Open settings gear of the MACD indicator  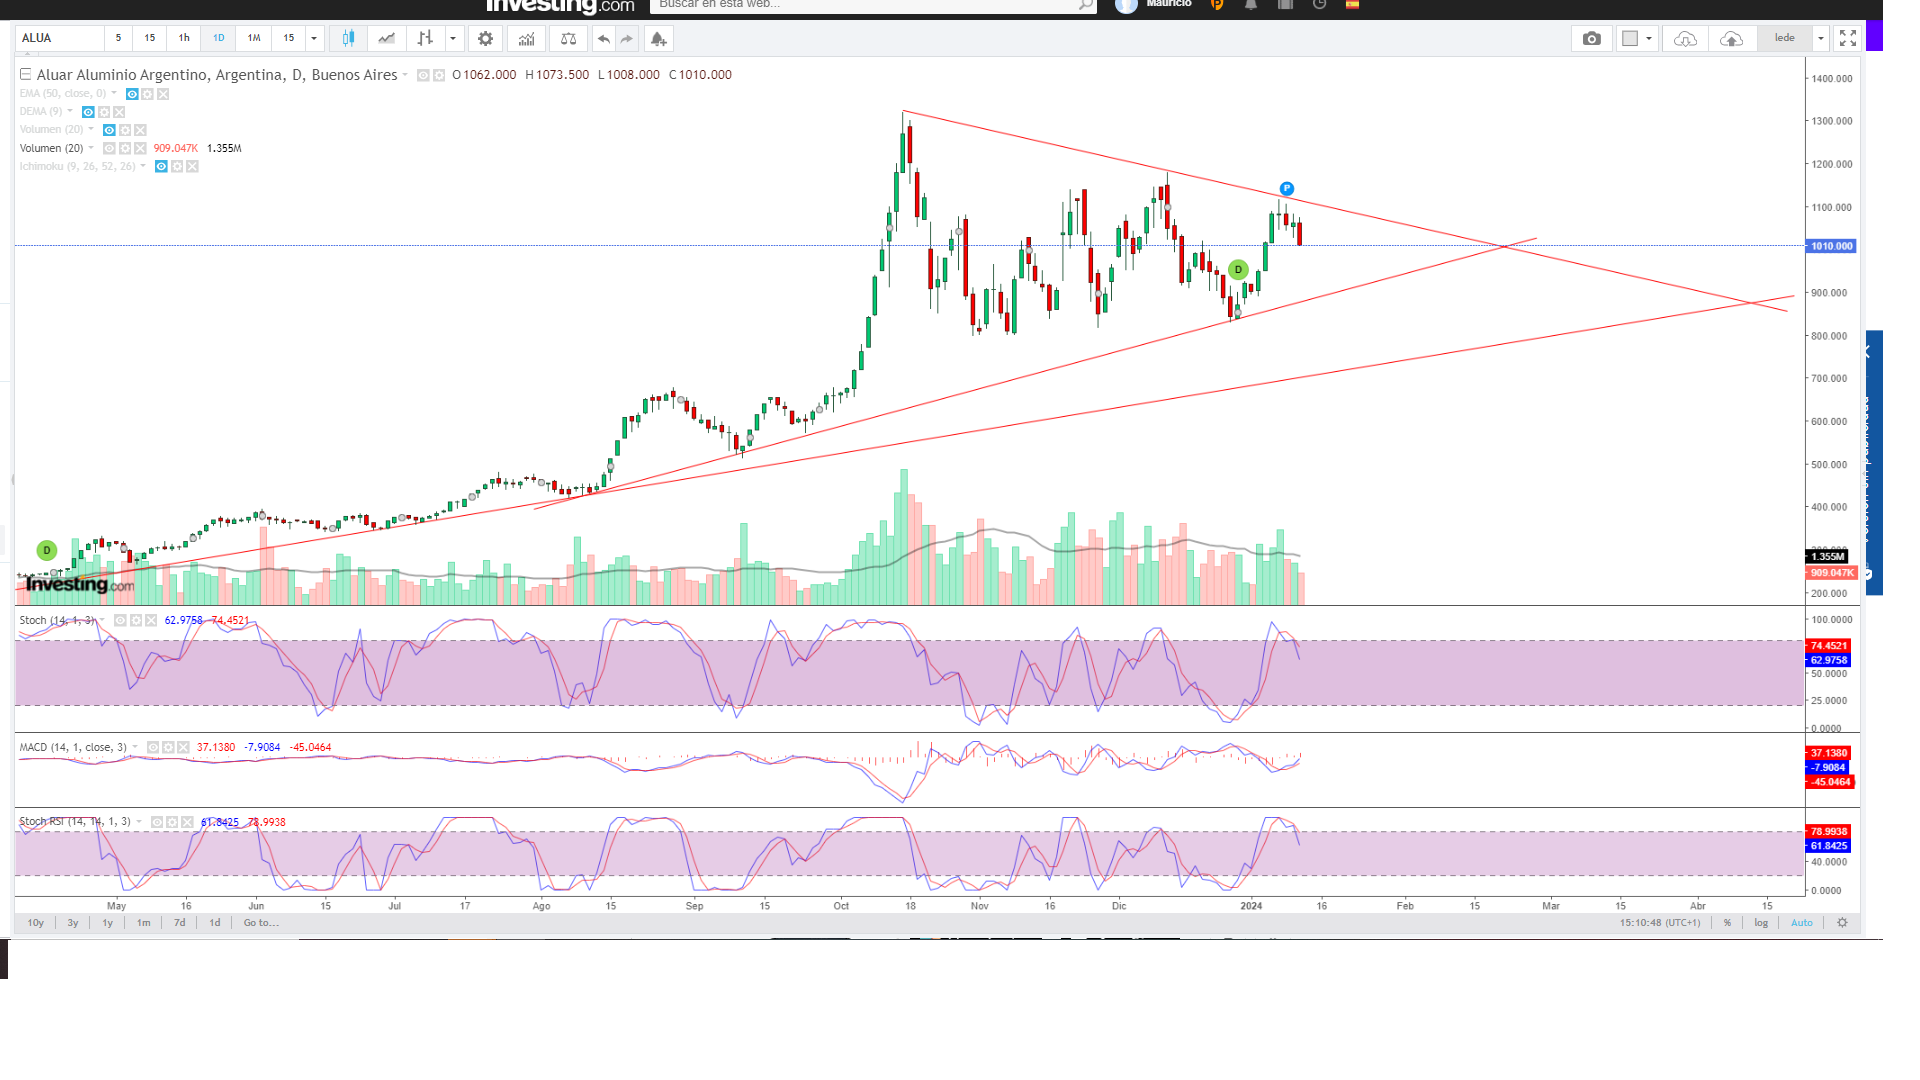tap(168, 748)
